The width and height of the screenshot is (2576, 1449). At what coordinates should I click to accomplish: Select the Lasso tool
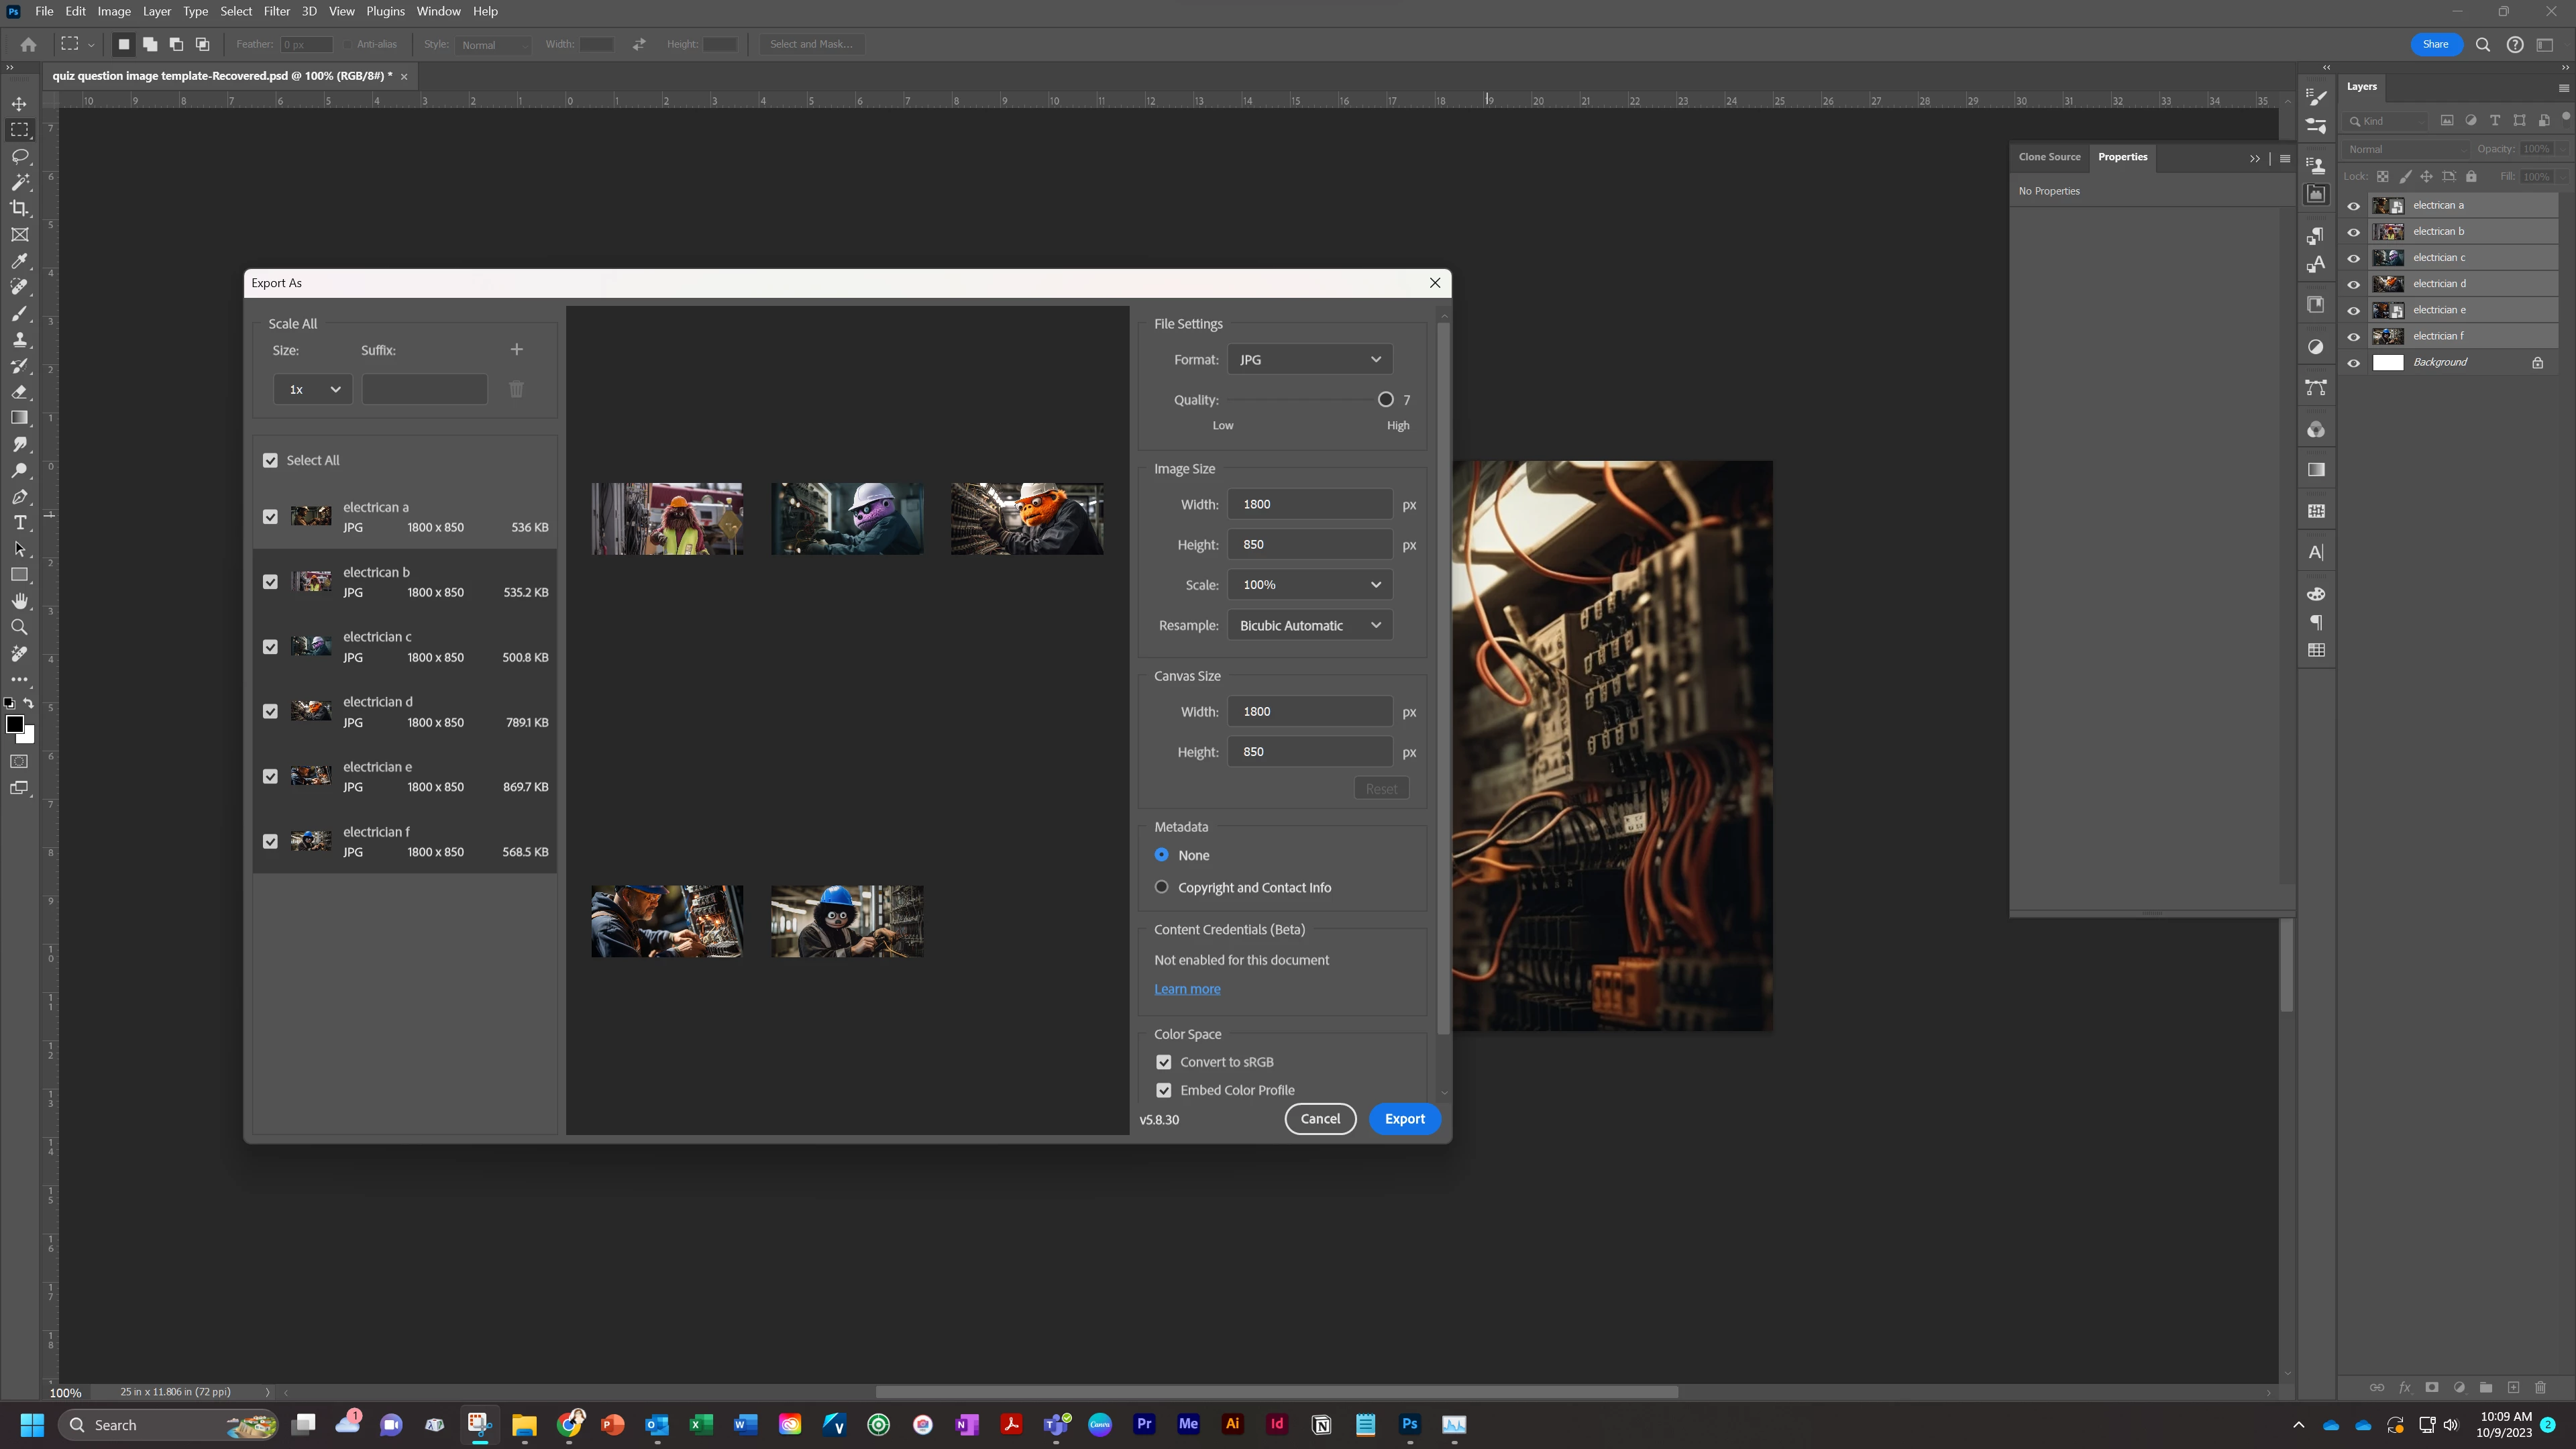click(x=19, y=156)
